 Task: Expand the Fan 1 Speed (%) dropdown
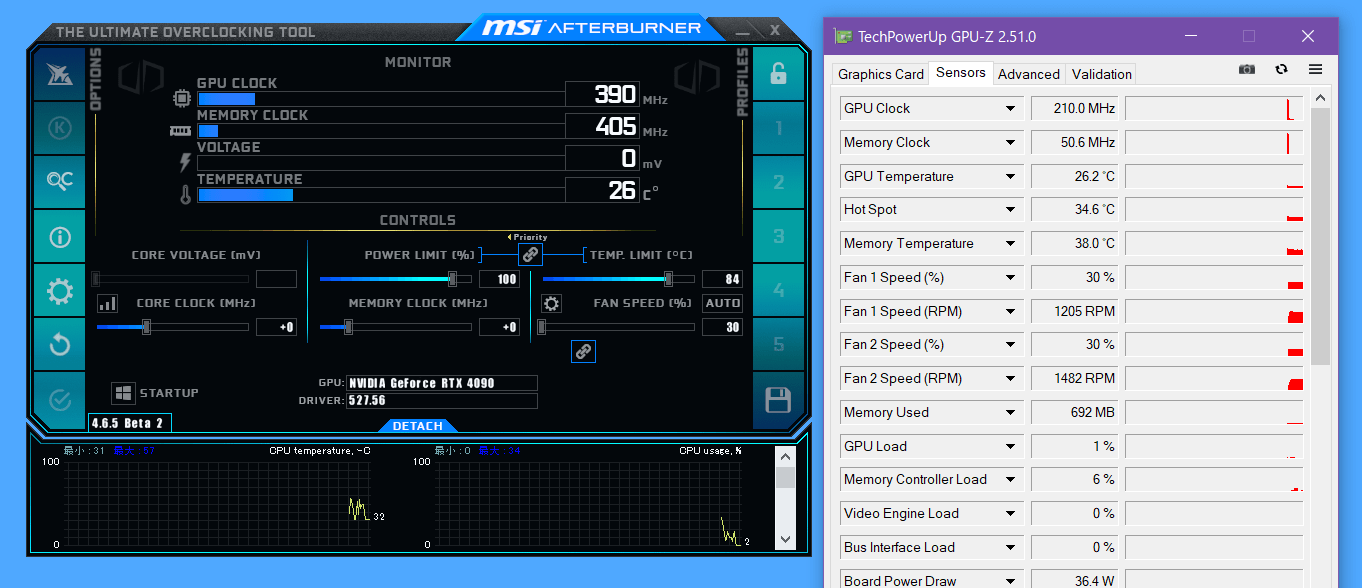1011,278
